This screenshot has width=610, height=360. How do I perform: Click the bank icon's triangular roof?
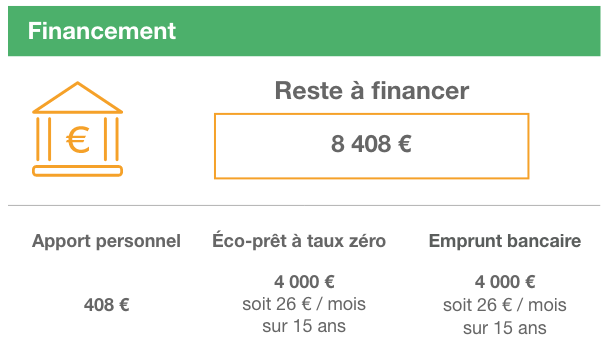(x=77, y=97)
